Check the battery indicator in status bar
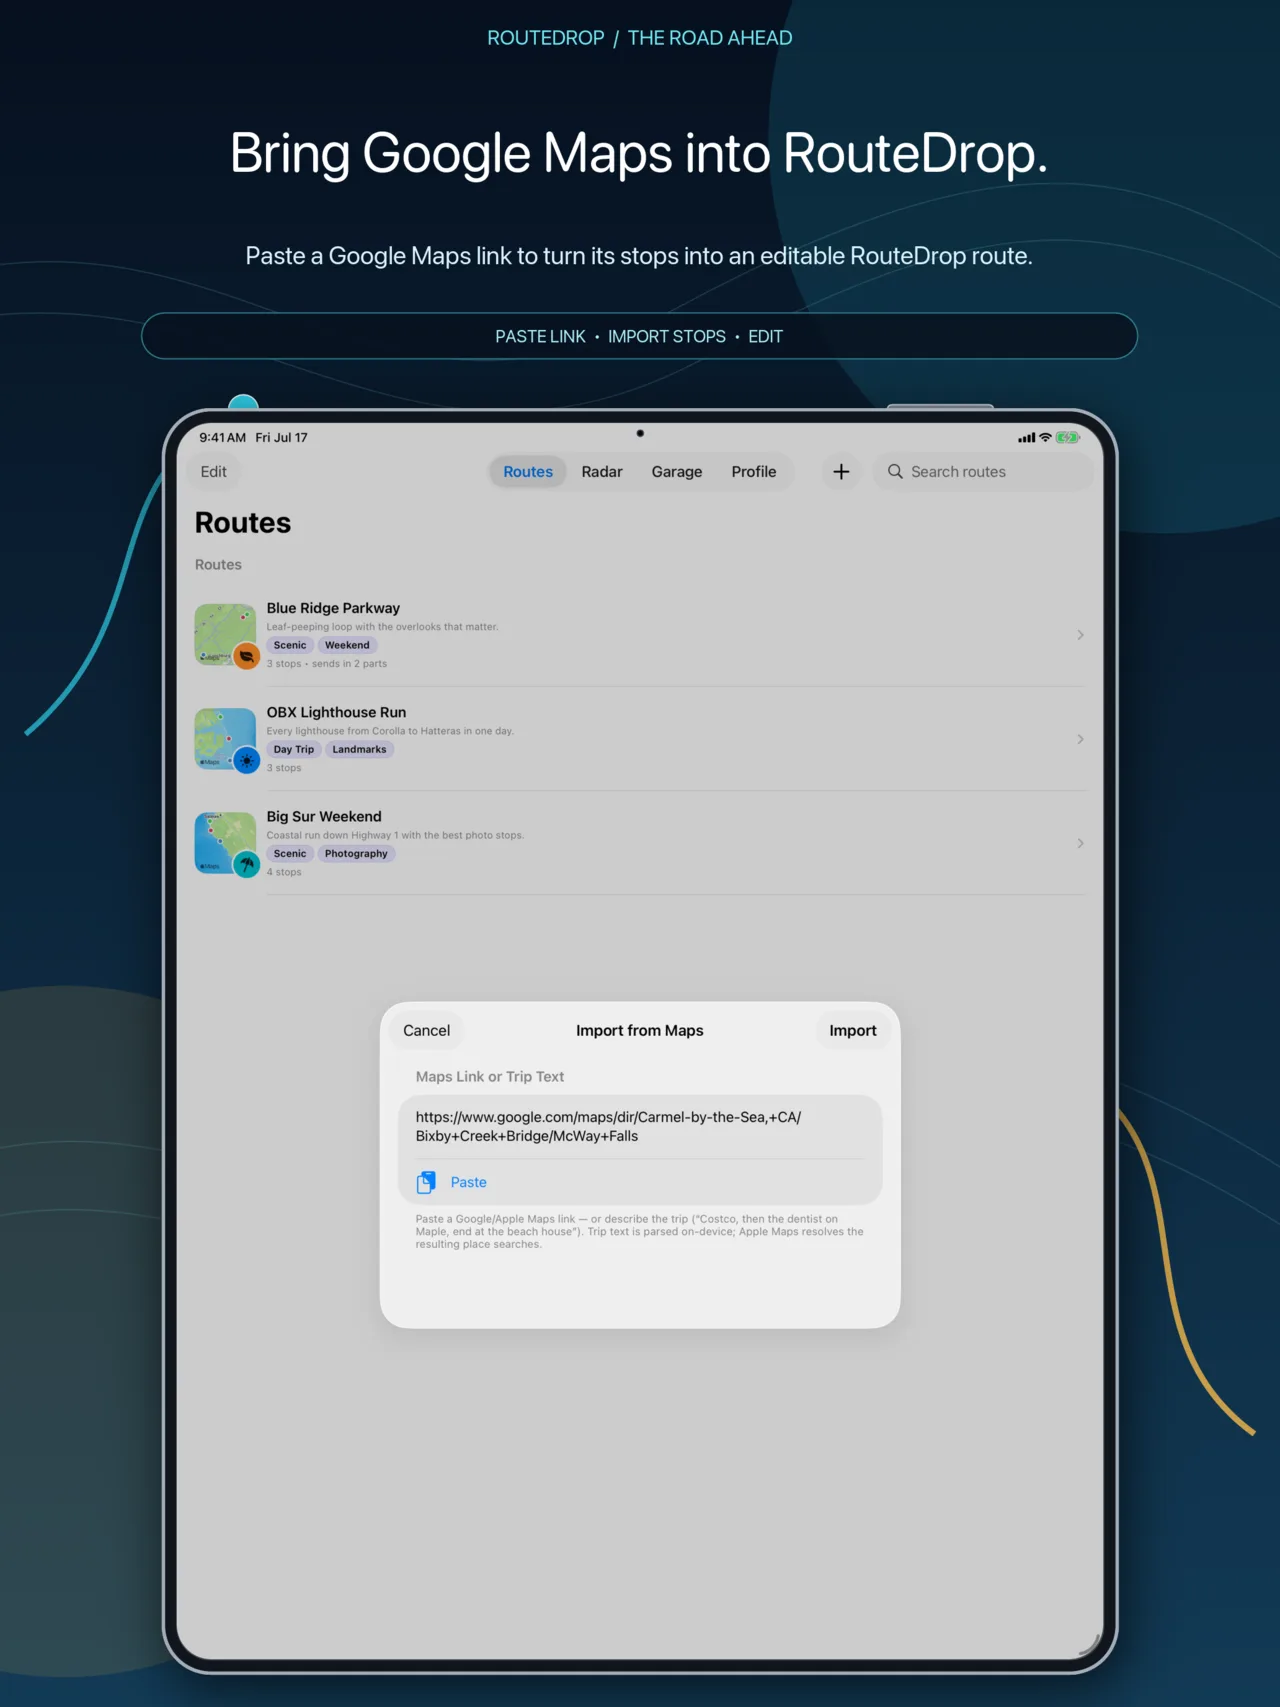 [1068, 437]
